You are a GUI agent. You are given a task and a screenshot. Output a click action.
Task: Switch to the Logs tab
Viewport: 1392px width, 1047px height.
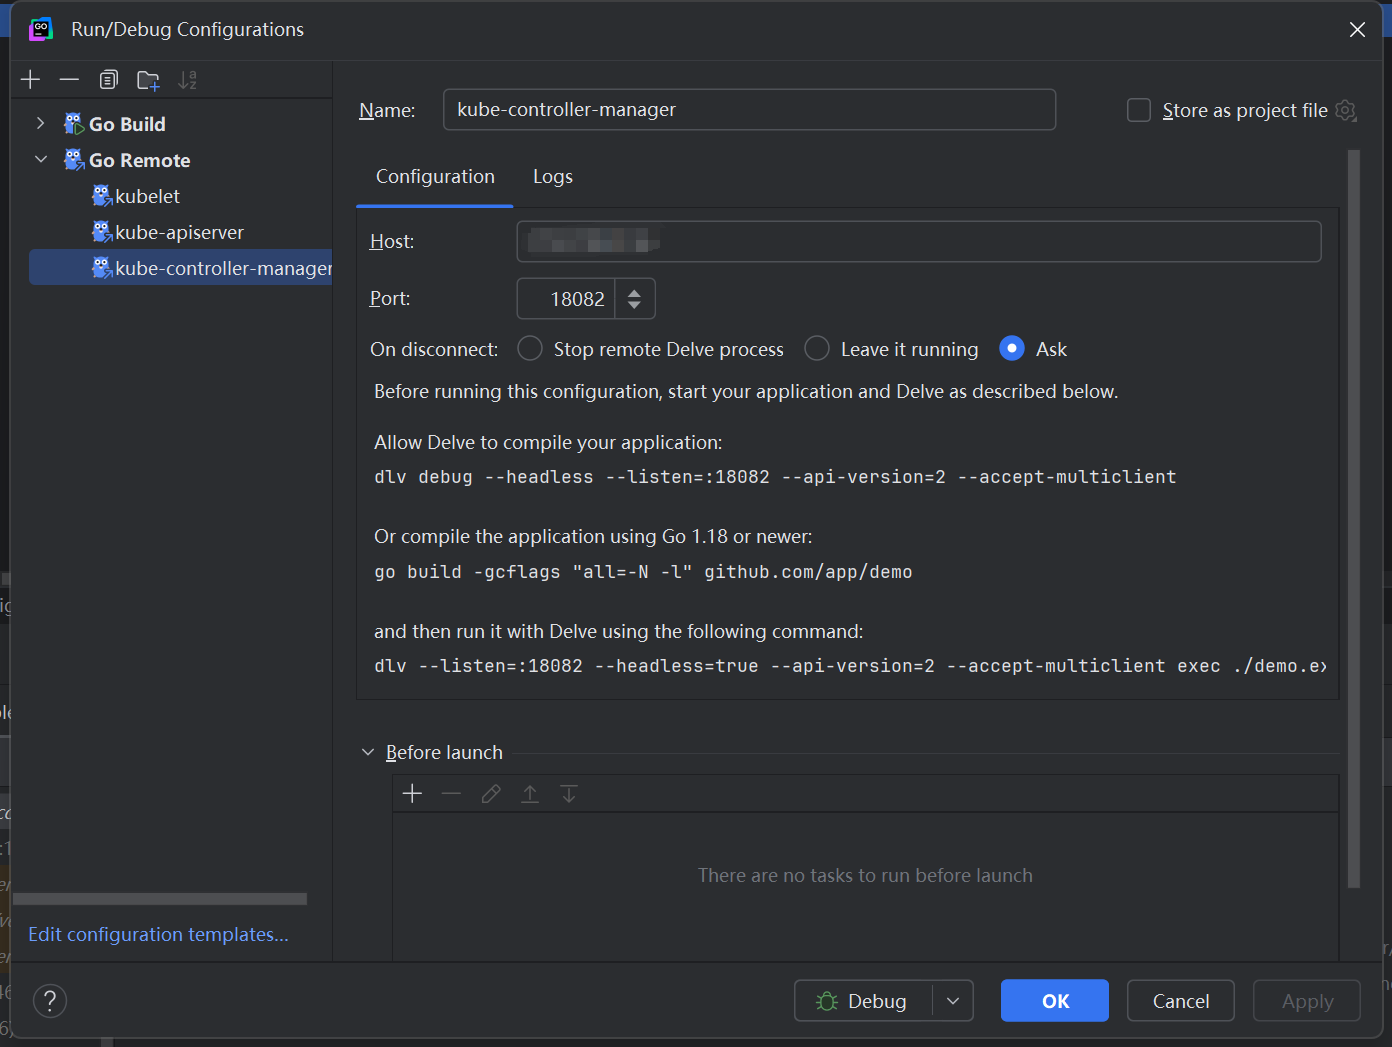553,177
